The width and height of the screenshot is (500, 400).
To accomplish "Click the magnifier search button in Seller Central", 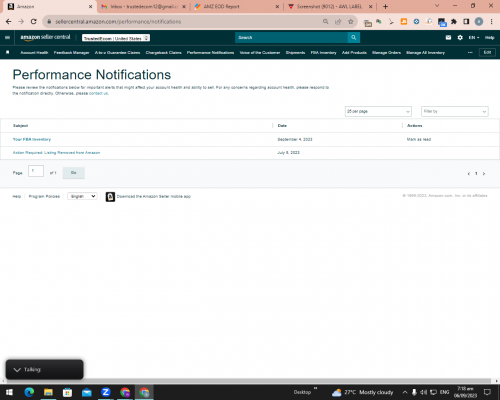I will (x=354, y=38).
